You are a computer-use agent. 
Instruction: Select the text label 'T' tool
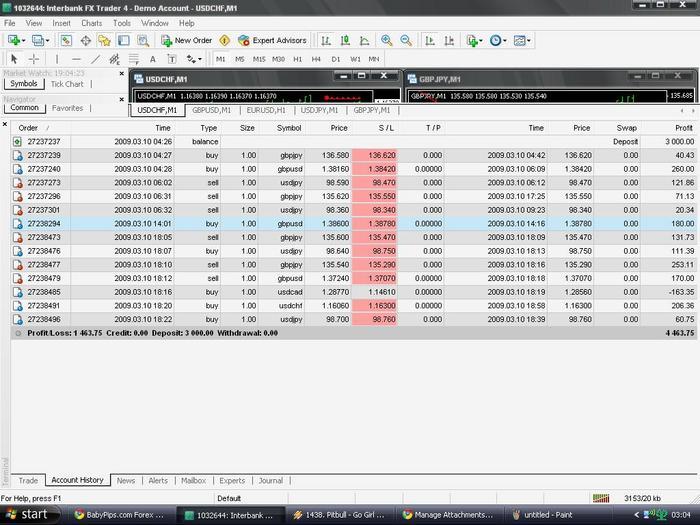172,59
